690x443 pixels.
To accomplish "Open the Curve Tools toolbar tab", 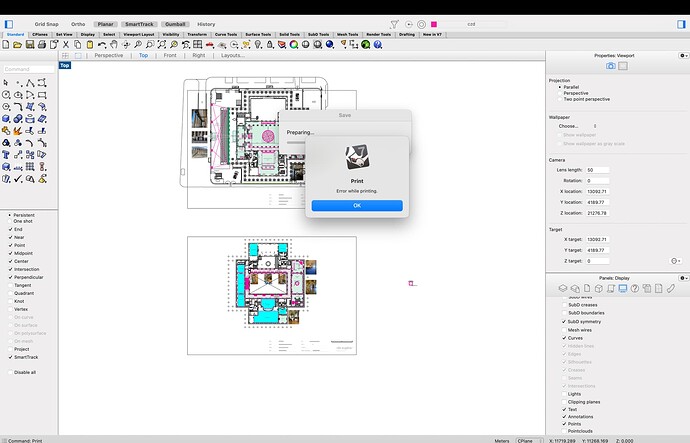I will click(226, 34).
